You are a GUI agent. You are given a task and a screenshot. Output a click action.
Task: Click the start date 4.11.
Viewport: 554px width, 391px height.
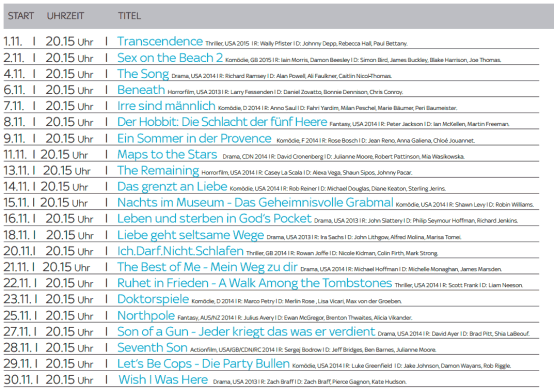14,74
